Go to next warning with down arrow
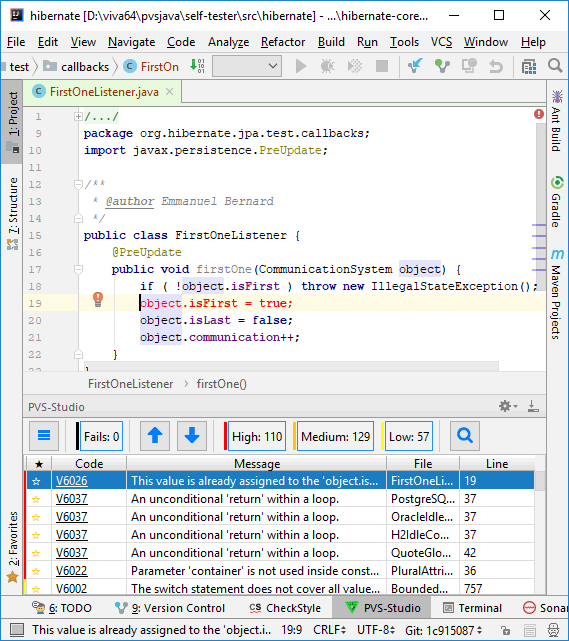This screenshot has height=641, width=569. click(x=192, y=436)
